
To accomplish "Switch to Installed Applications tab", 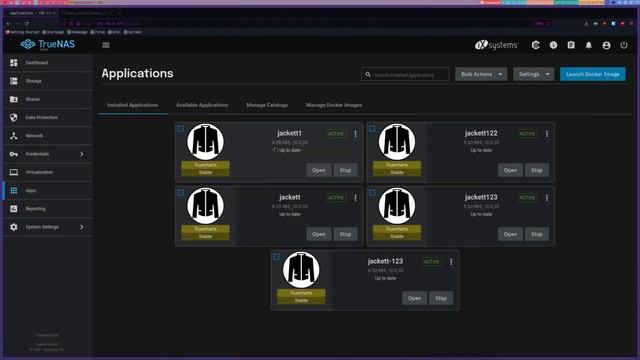I will point(133,105).
